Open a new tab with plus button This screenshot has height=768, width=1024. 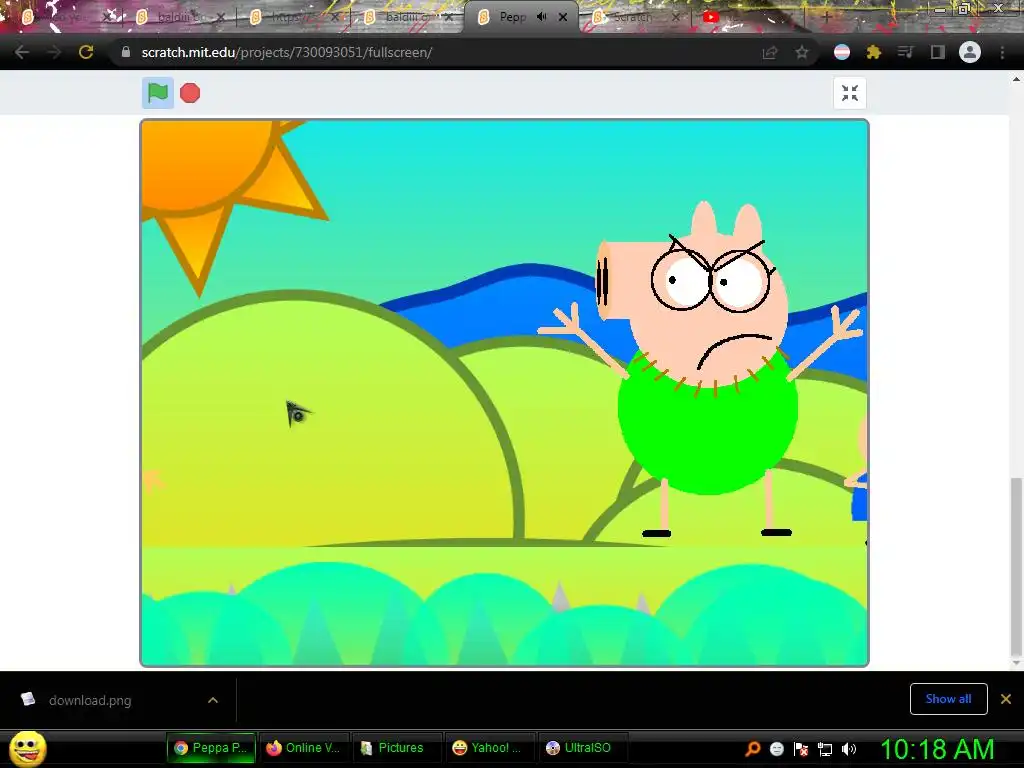point(825,17)
